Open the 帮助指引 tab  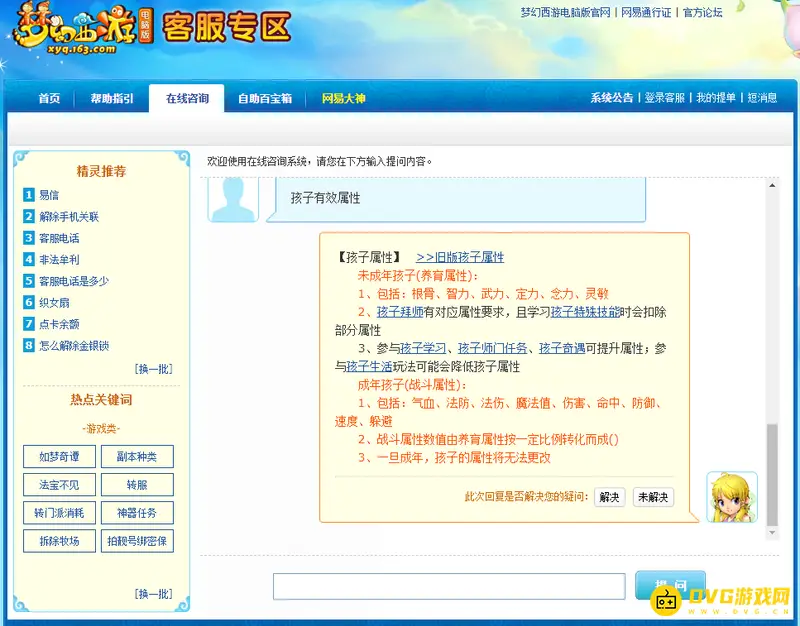tap(112, 98)
